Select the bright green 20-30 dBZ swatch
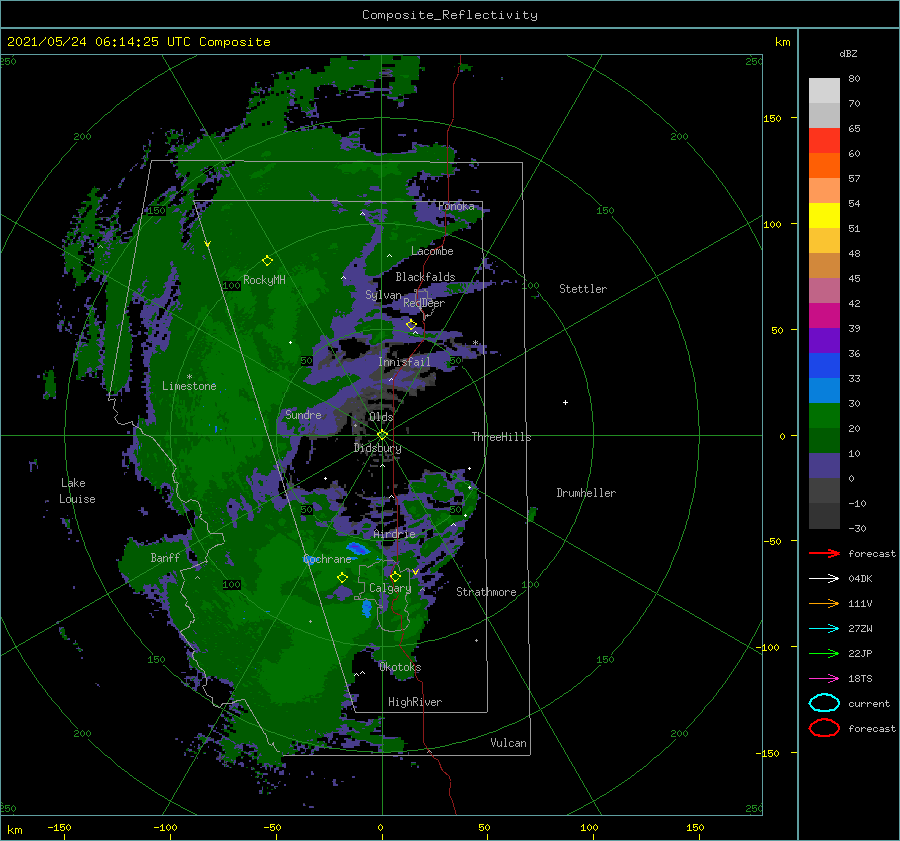 tap(824, 415)
